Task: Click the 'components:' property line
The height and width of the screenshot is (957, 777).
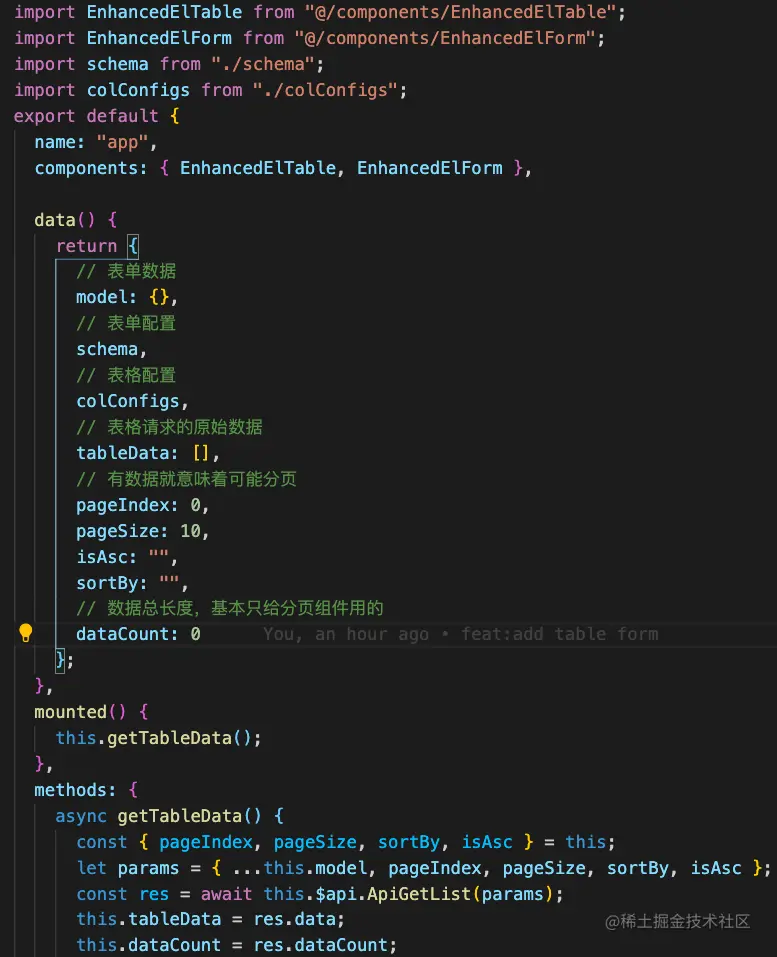Action: click(x=283, y=168)
